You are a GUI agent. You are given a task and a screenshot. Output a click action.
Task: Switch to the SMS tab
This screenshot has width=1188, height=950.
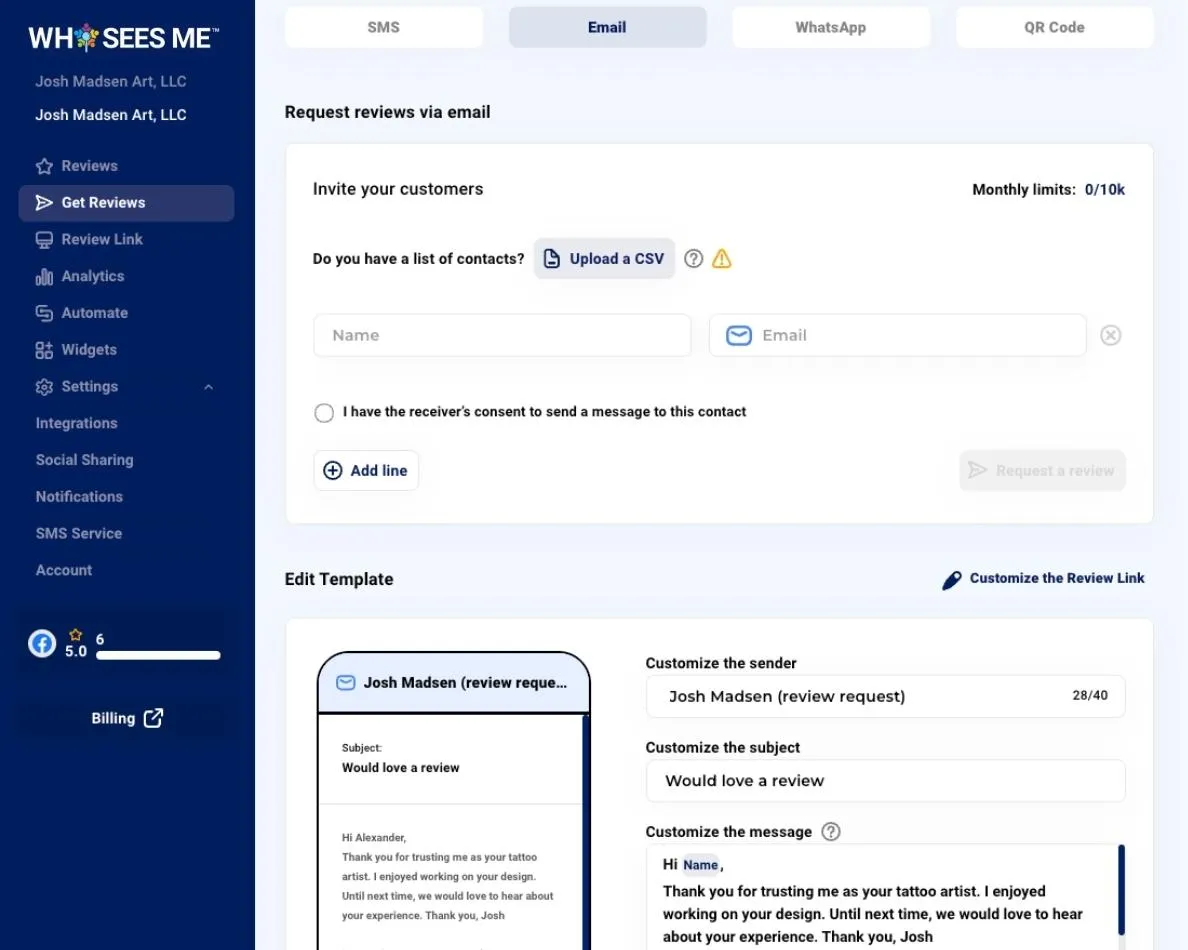point(383,27)
